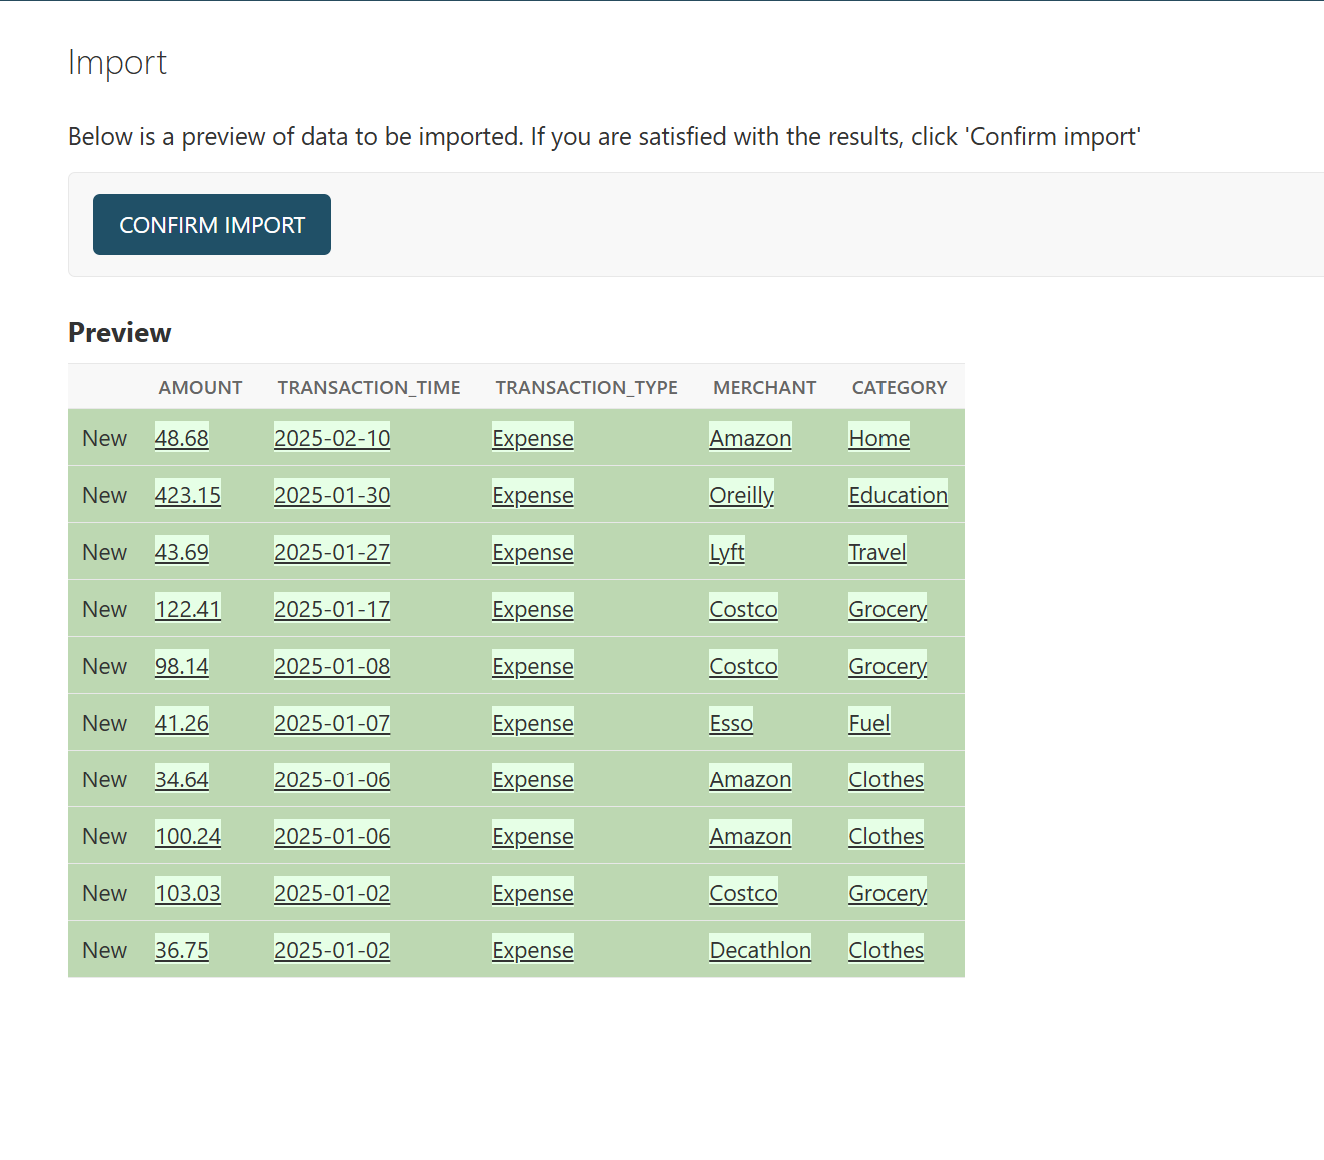Click Expense link in the 48.68 row
Image resolution: width=1324 pixels, height=1160 pixels.
click(533, 438)
